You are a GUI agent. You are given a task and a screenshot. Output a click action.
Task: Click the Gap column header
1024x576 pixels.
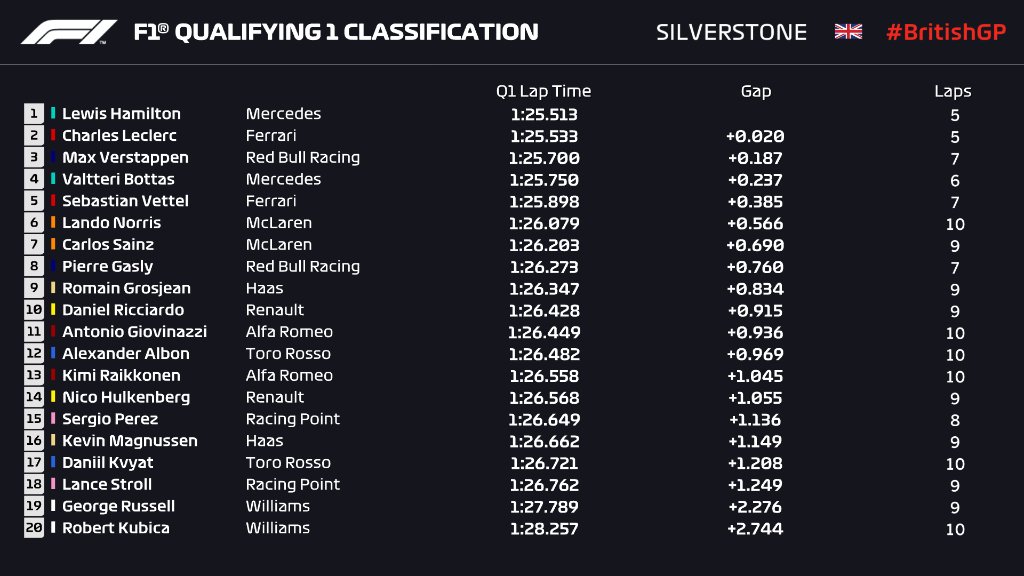pyautogui.click(x=755, y=91)
